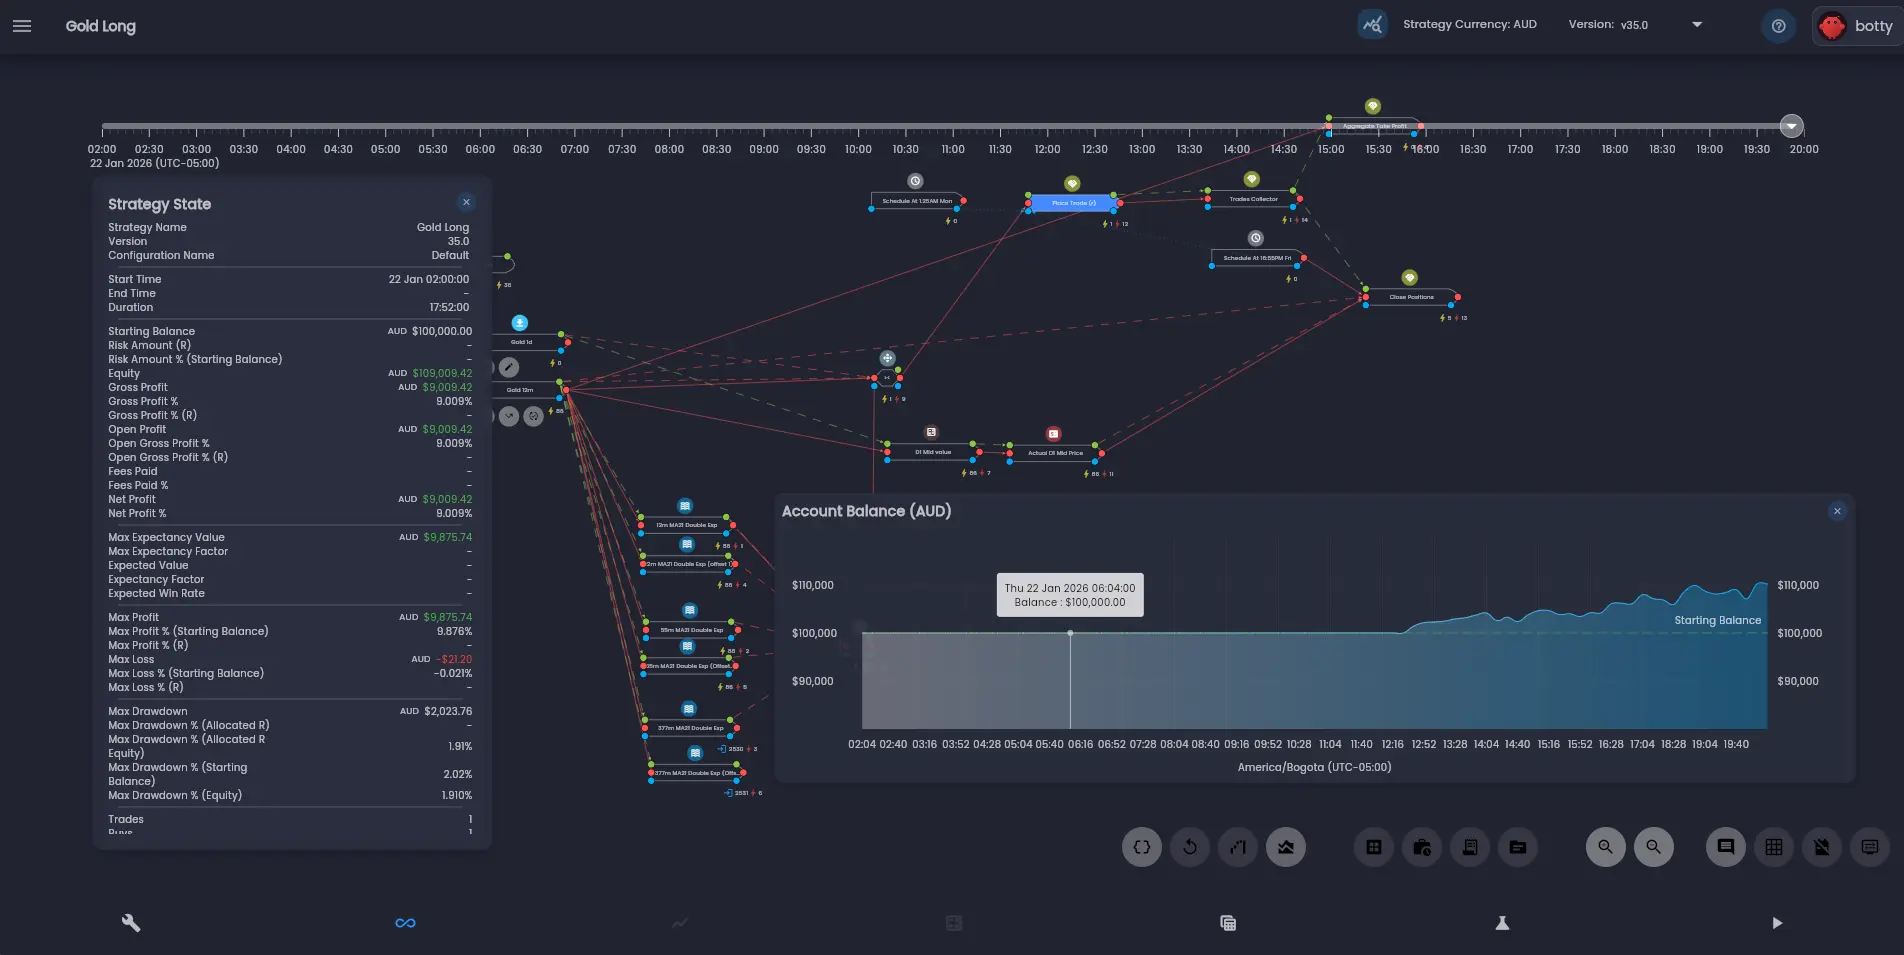This screenshot has width=1904, height=955.
Task: Select the blue Place Trade node
Action: [1073, 203]
